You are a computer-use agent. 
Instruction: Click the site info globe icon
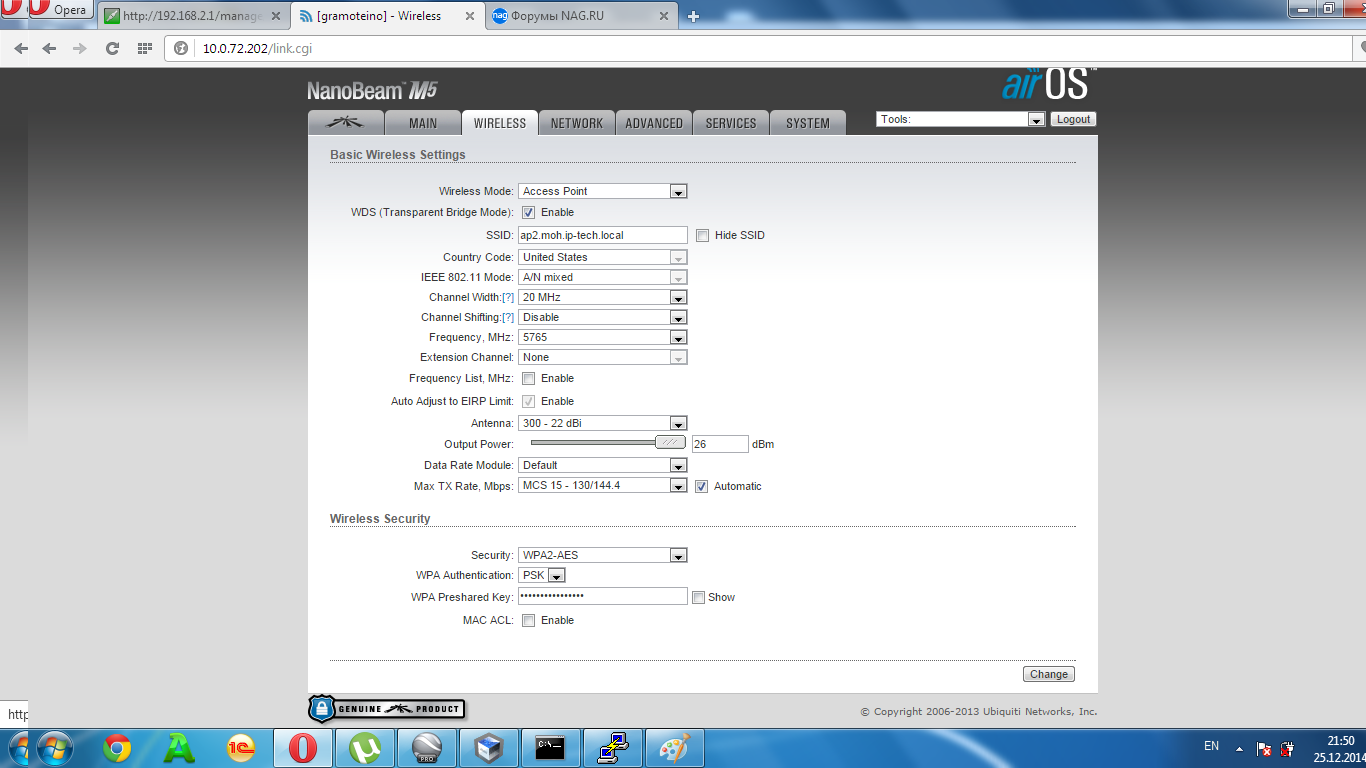point(181,48)
